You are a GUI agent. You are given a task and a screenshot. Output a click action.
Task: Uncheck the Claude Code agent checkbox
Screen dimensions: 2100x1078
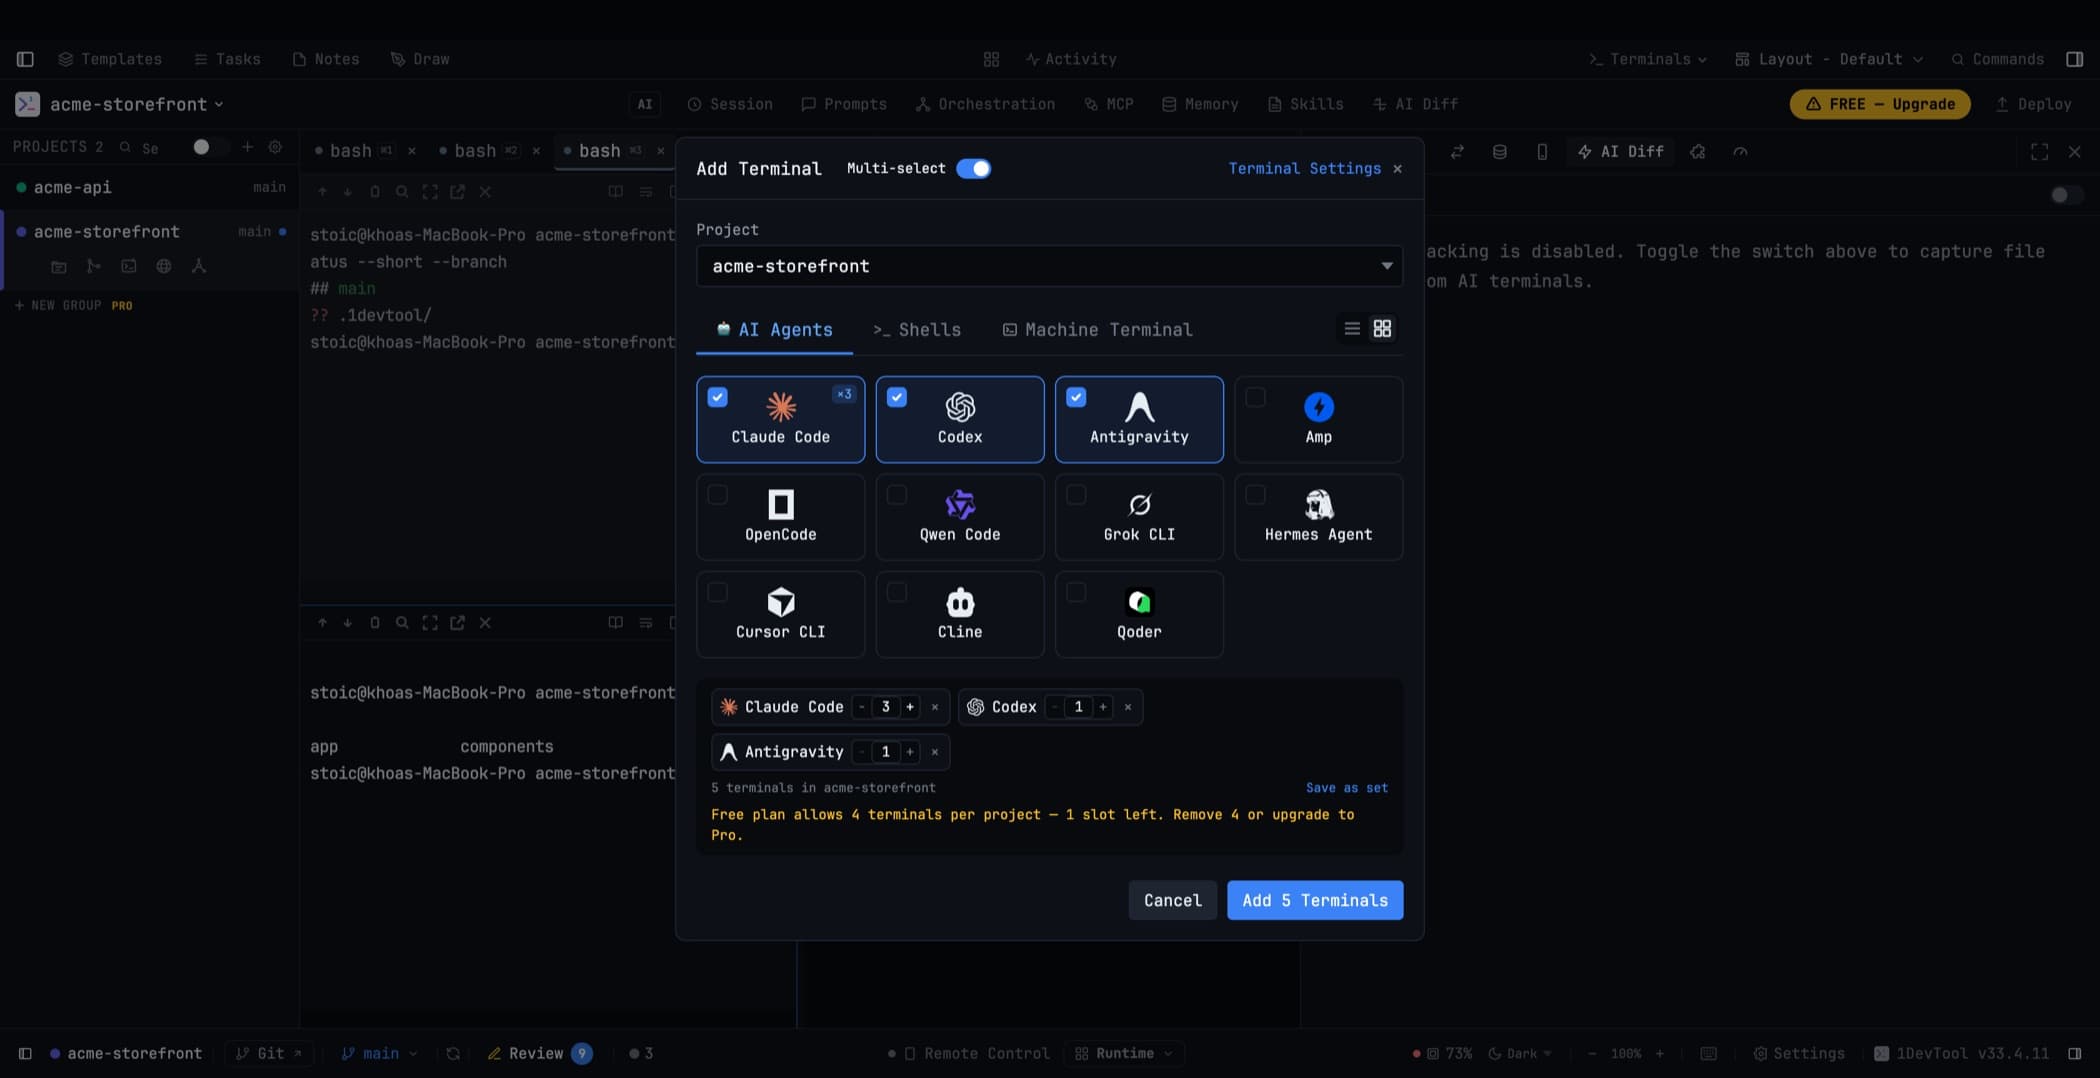[717, 397]
